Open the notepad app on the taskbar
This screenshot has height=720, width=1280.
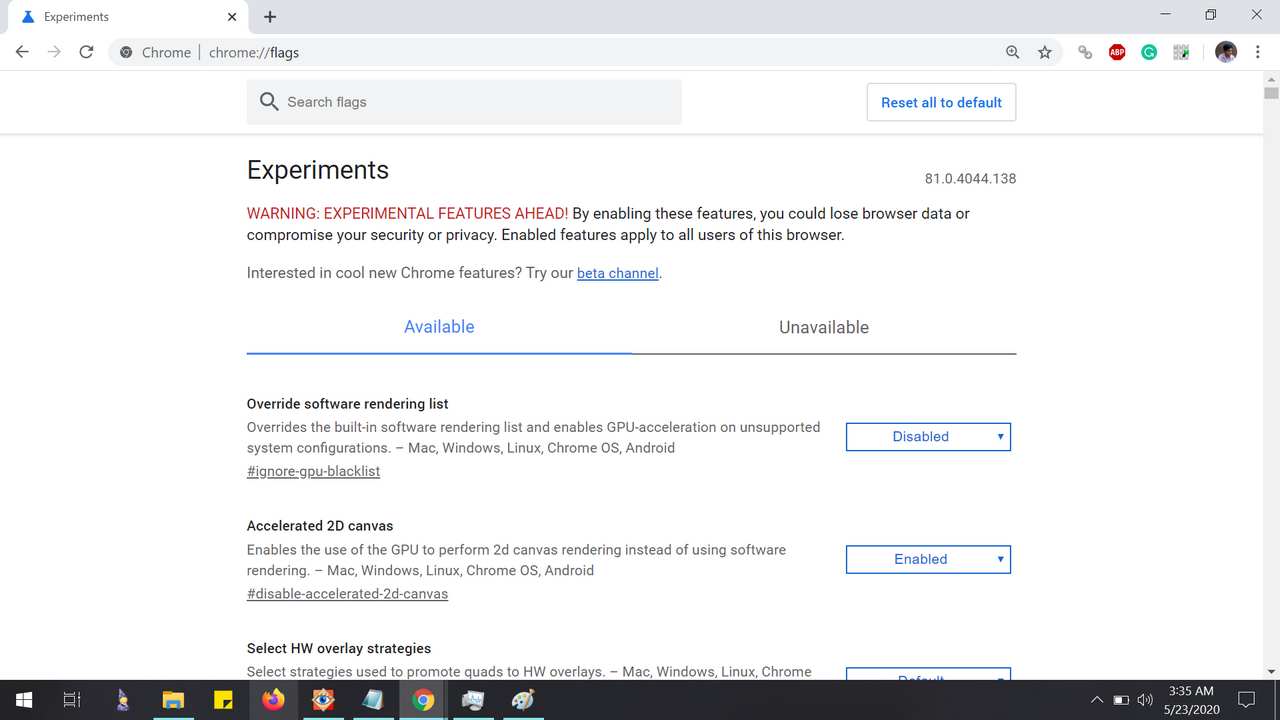pos(373,700)
